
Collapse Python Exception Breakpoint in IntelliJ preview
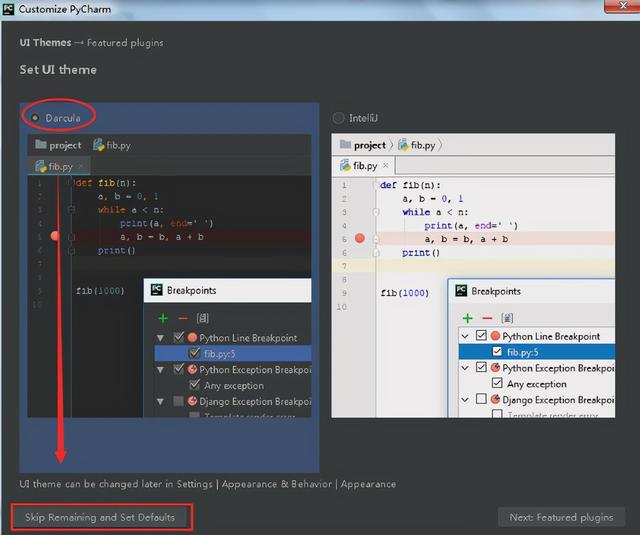pyautogui.click(x=464, y=368)
